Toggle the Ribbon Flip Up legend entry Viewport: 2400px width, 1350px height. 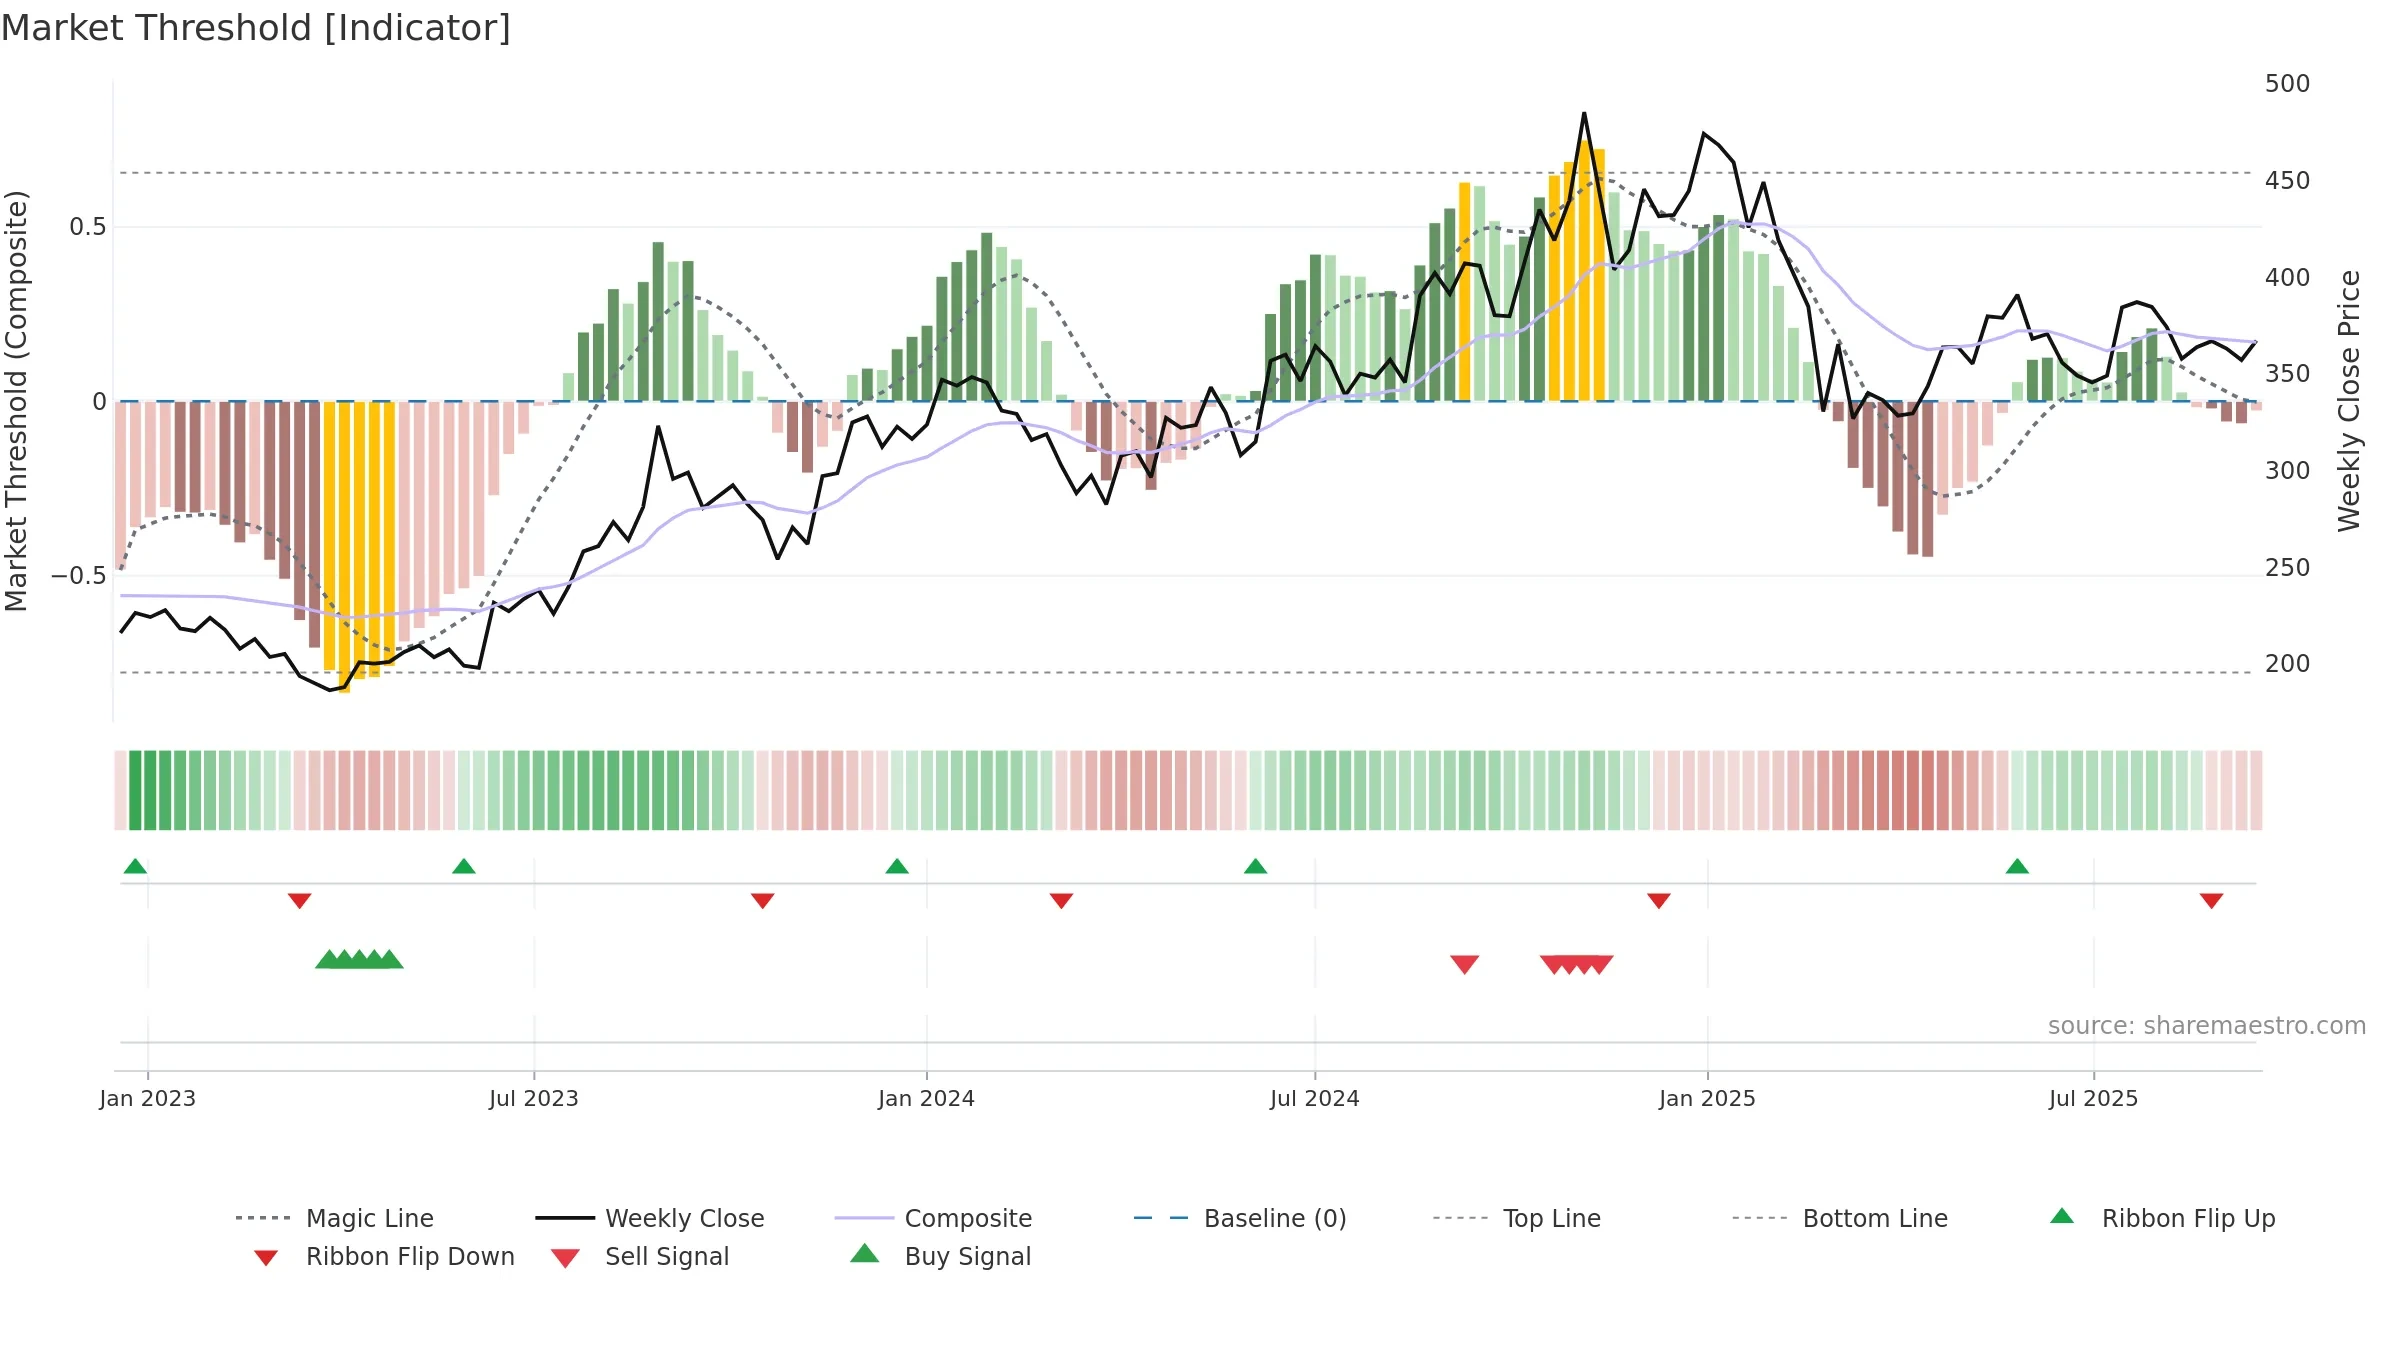tap(2162, 1218)
